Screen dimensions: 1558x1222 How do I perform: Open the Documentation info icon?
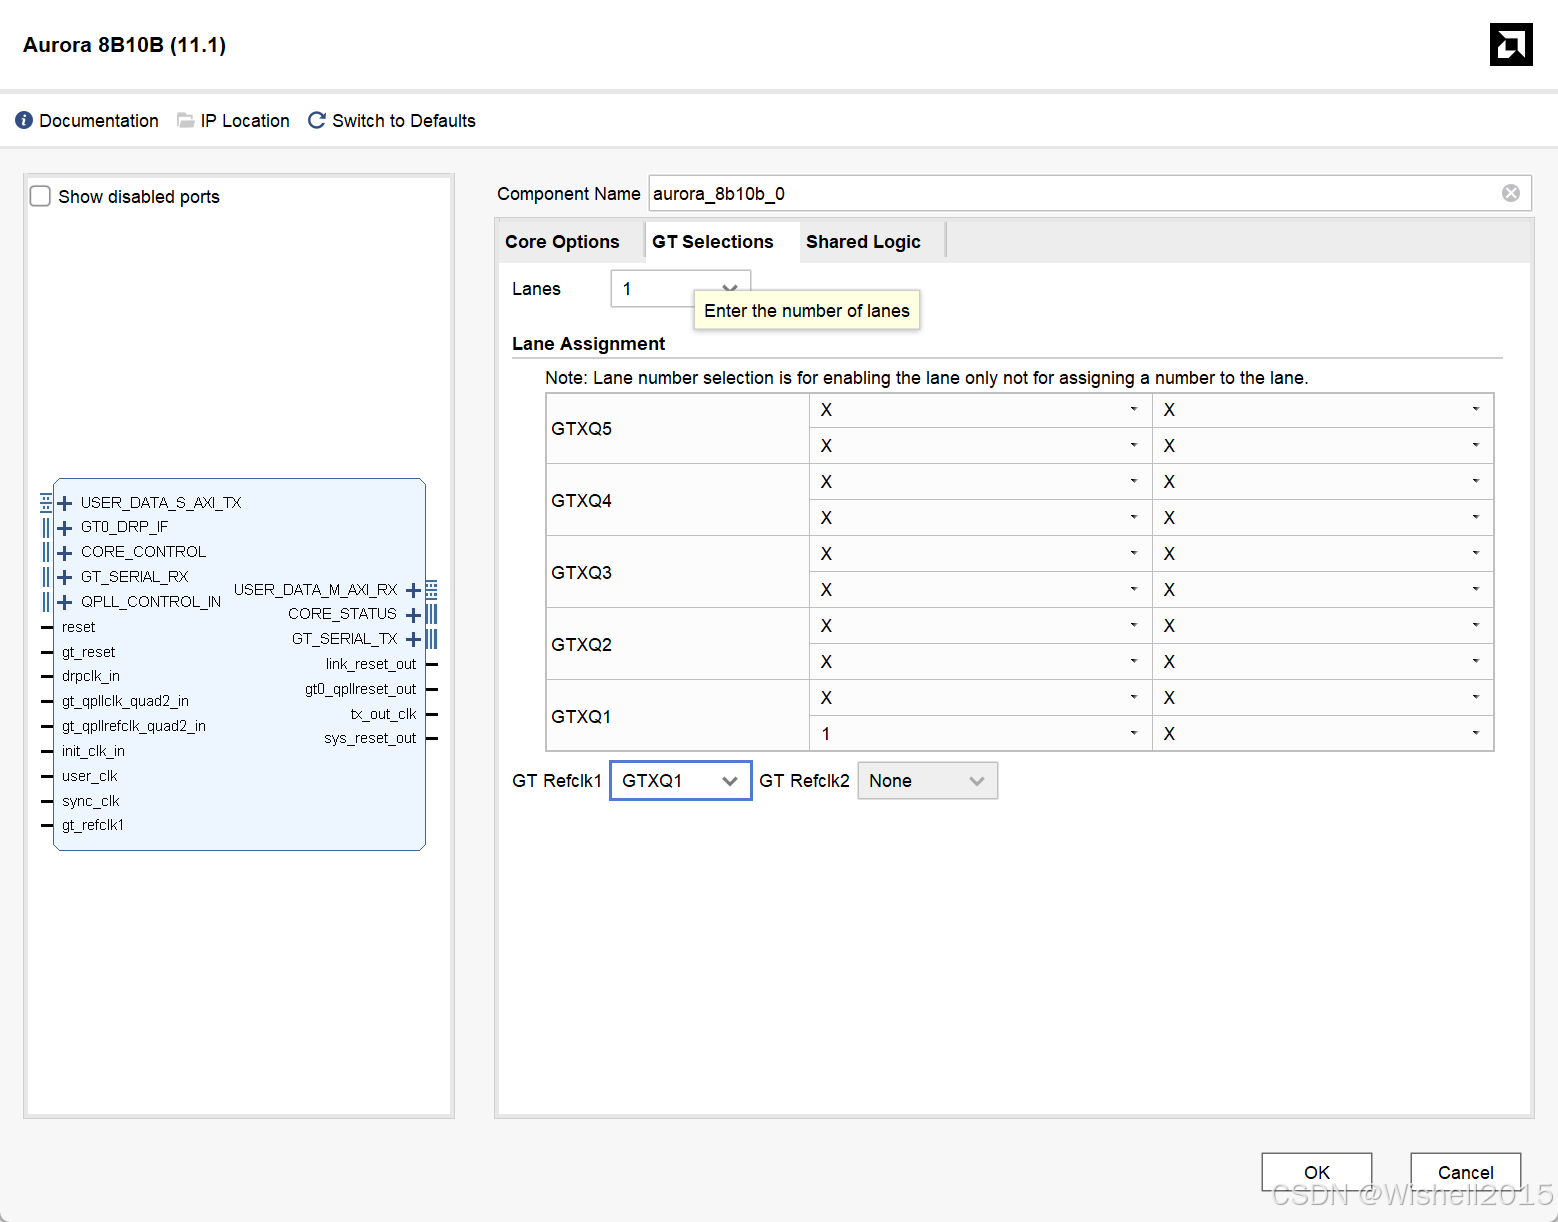click(24, 120)
